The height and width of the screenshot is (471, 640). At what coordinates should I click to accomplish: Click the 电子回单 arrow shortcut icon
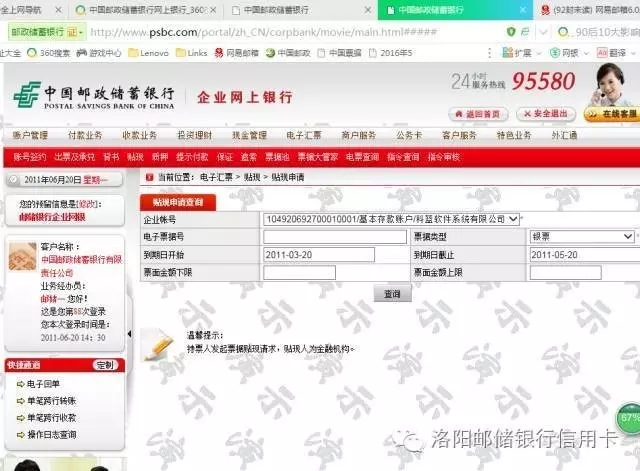20,383
